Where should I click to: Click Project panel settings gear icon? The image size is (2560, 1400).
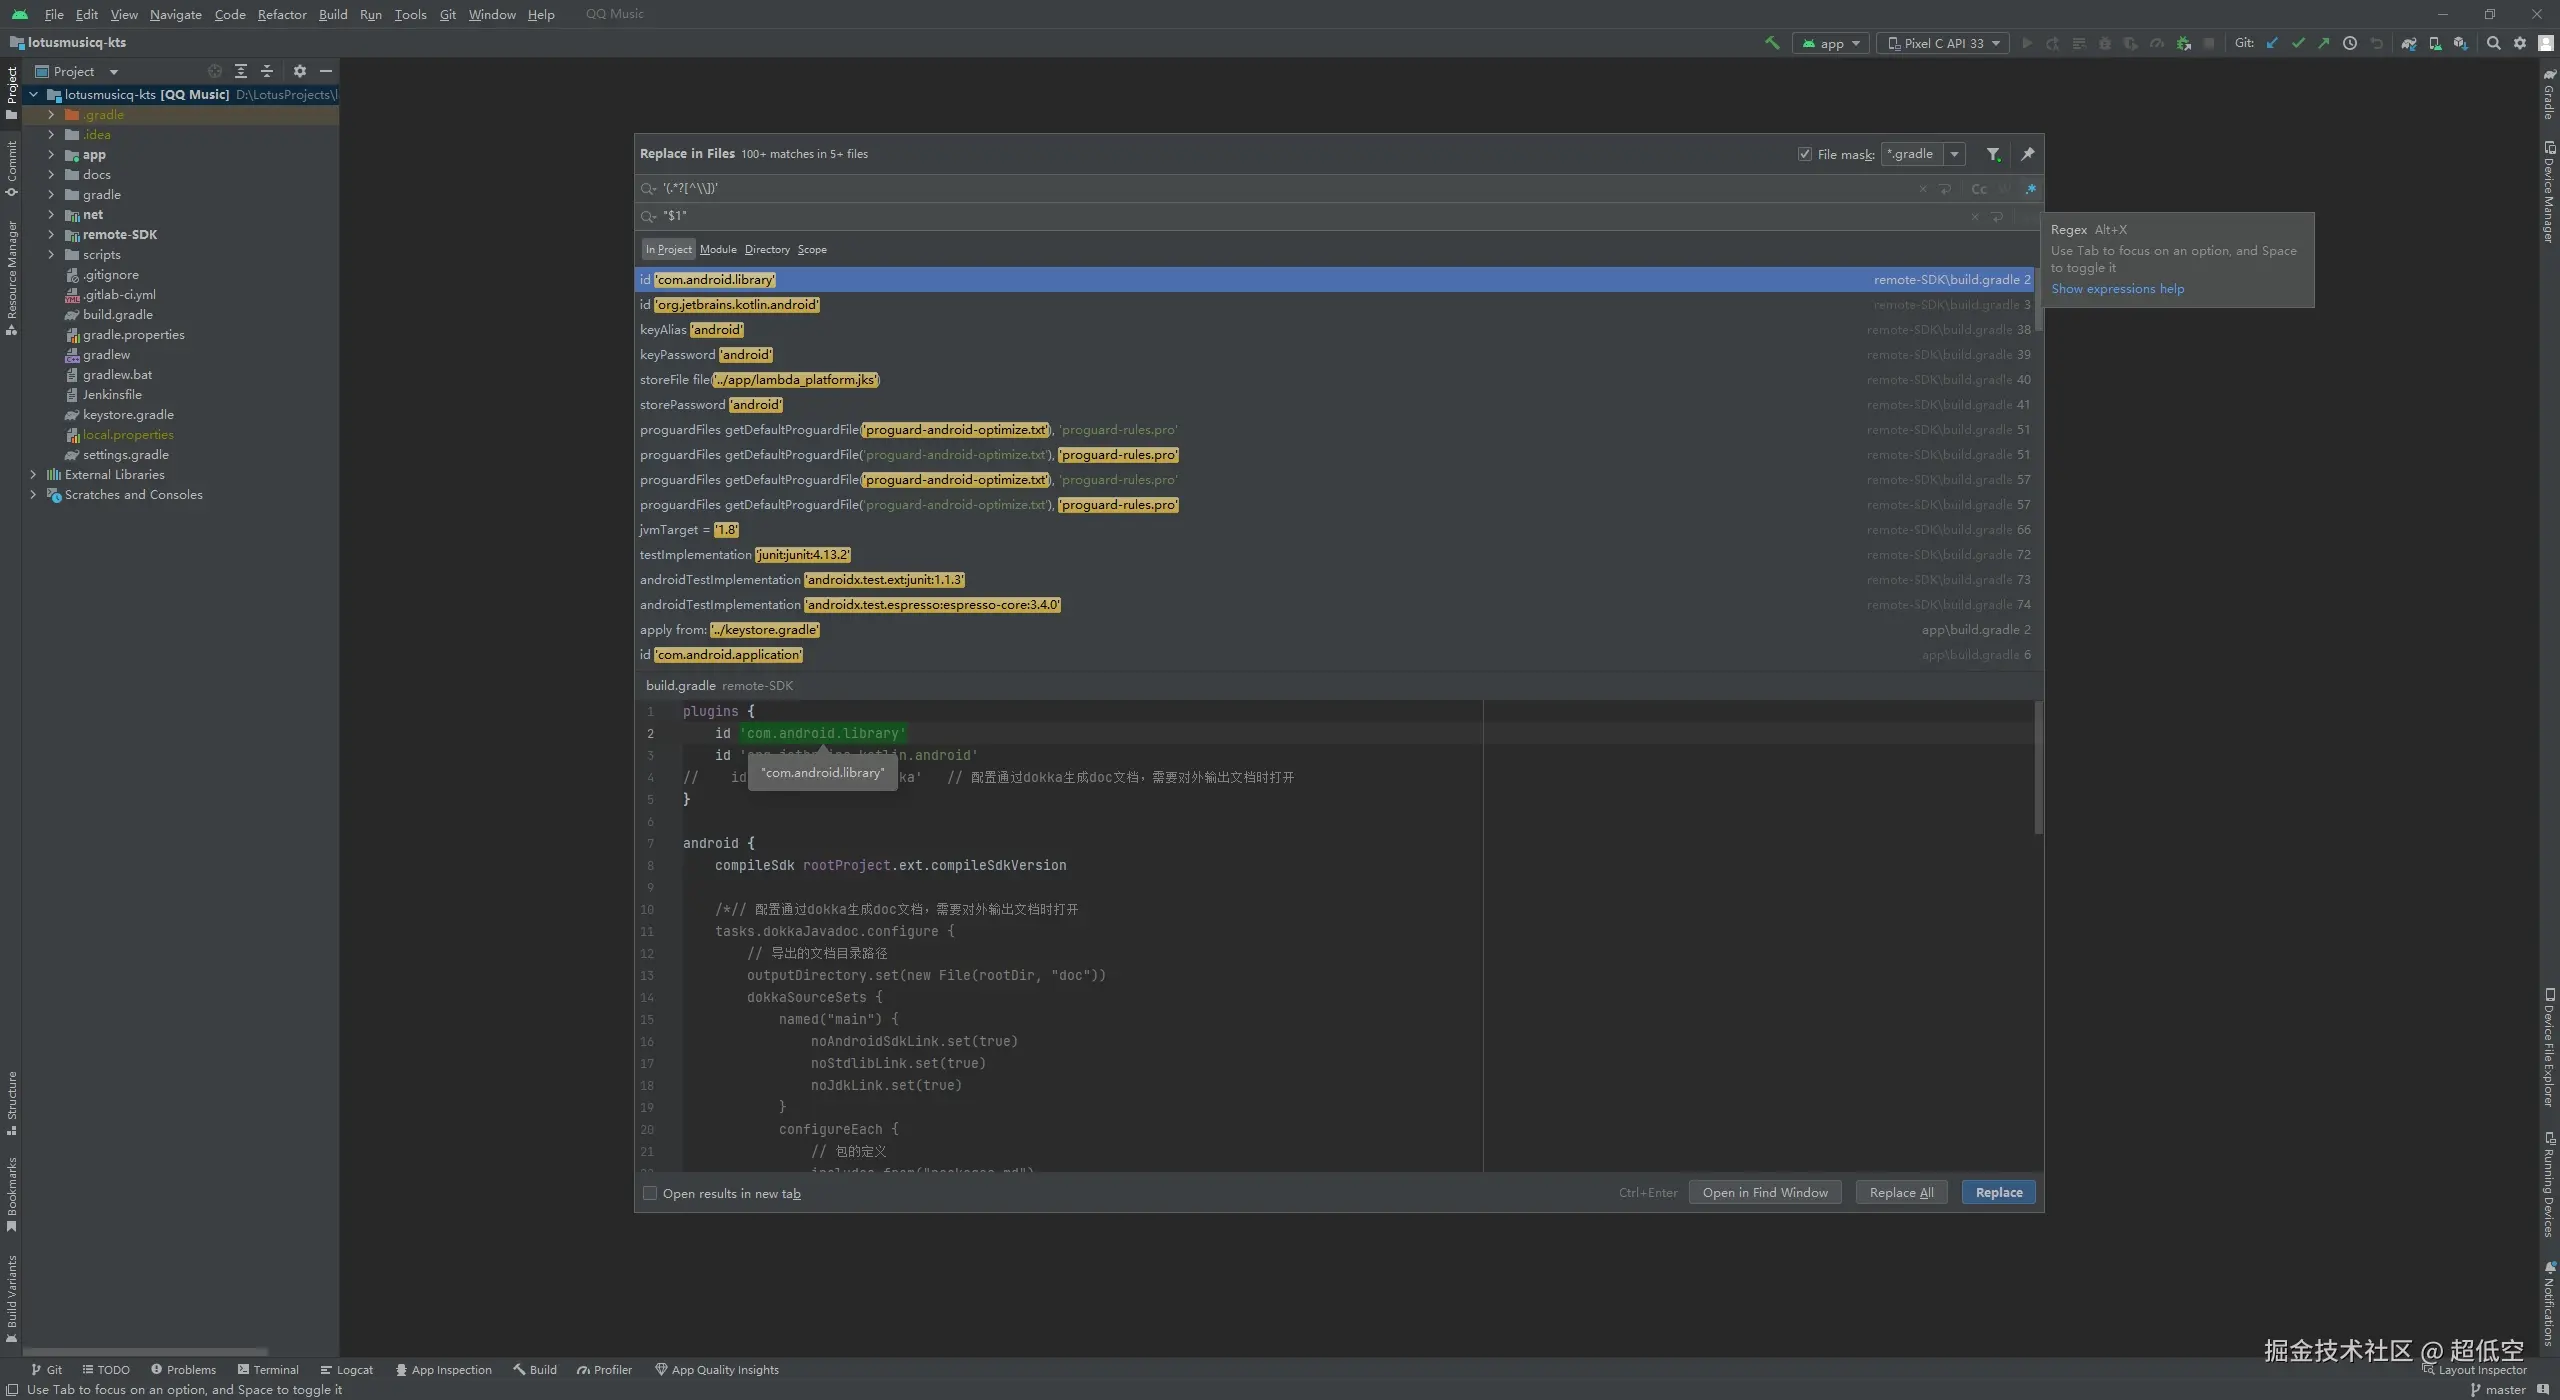coord(299,71)
